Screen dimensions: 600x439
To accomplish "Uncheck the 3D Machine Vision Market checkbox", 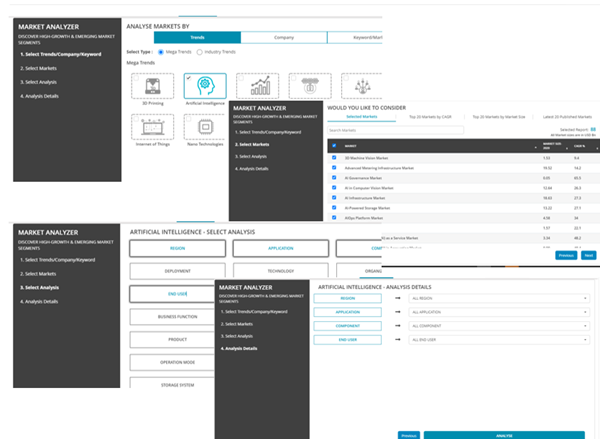I will pyautogui.click(x=334, y=158).
